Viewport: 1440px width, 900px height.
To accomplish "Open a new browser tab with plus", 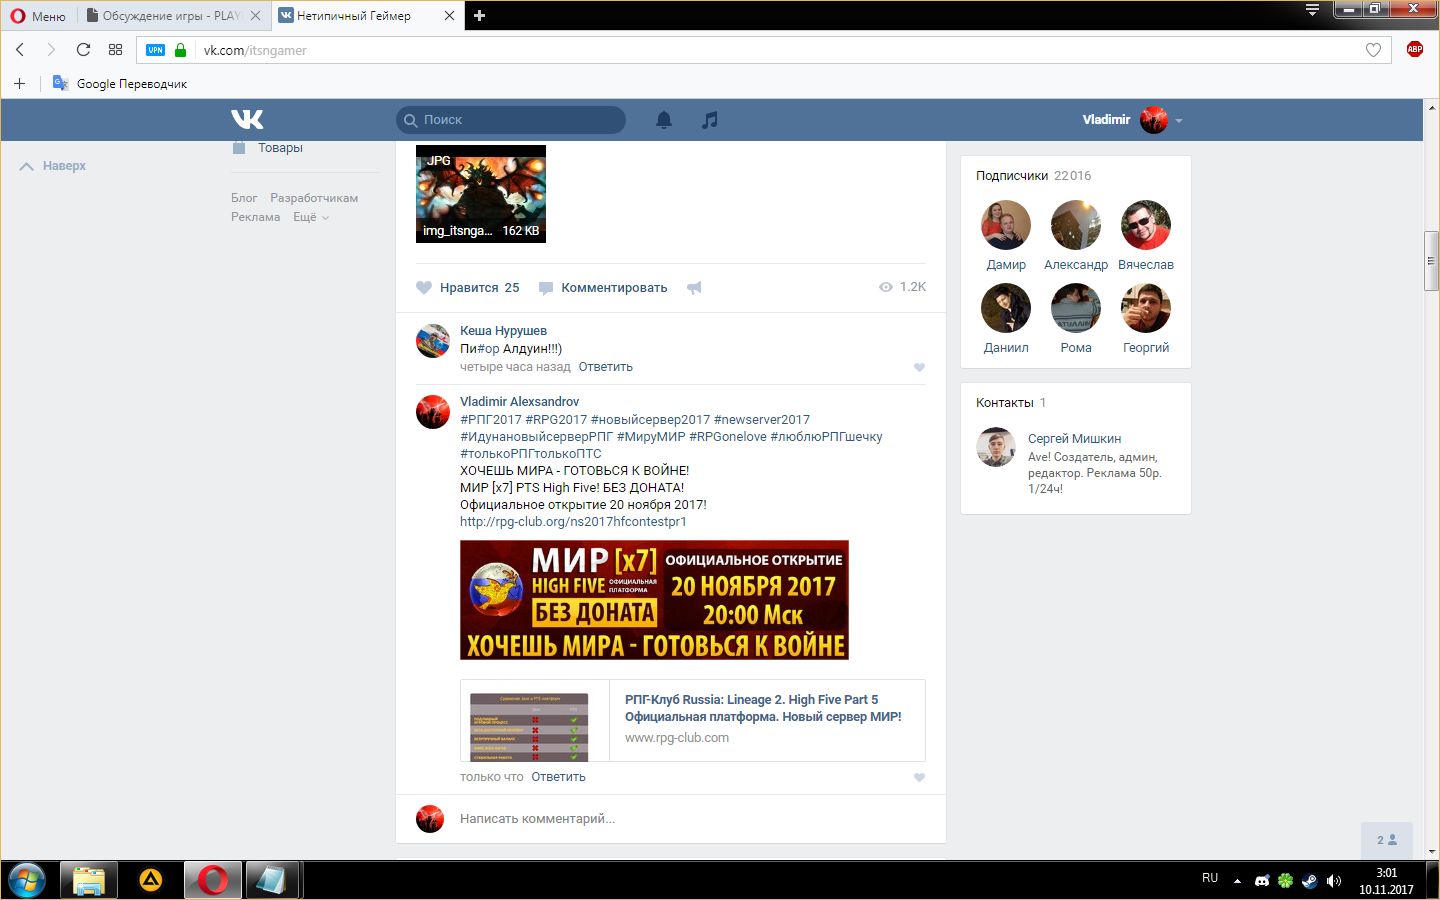I will click(x=479, y=16).
